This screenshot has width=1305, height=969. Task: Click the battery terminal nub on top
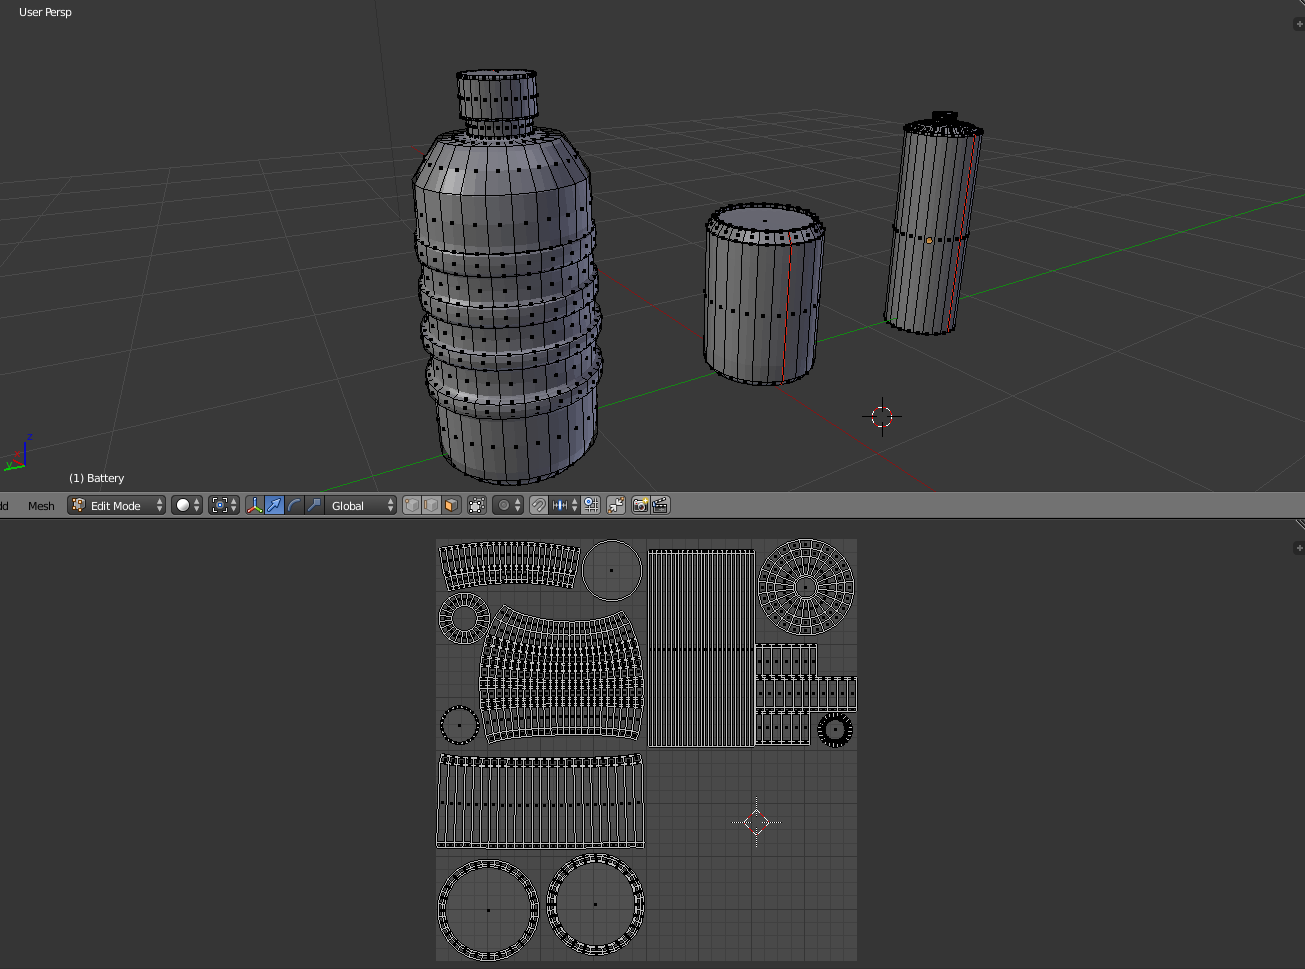pos(945,118)
